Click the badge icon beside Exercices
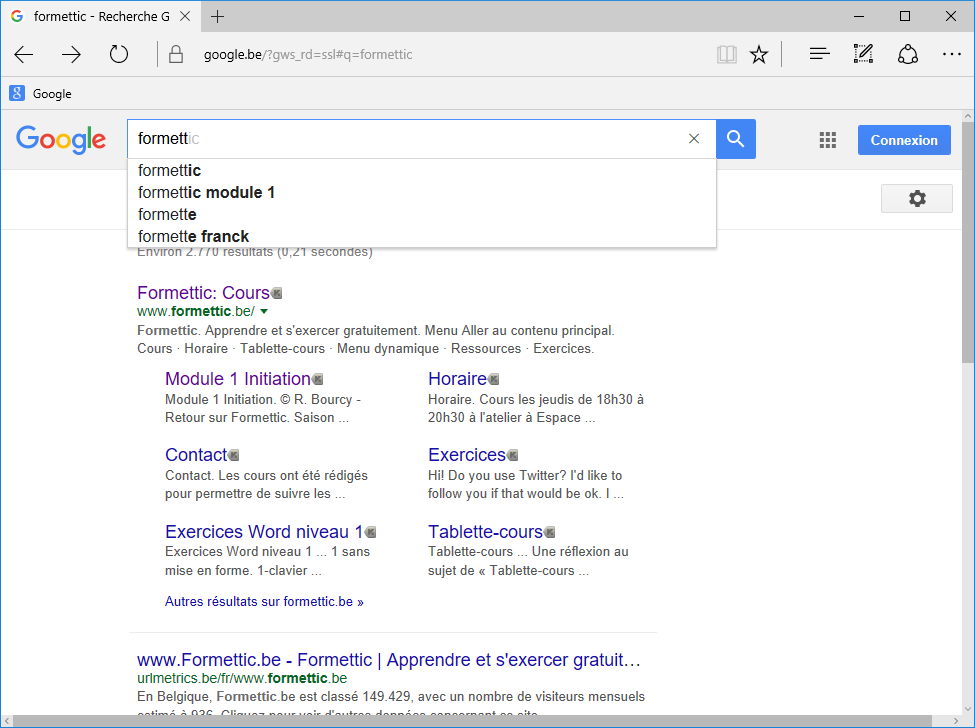This screenshot has width=975, height=728. pyautogui.click(x=513, y=455)
